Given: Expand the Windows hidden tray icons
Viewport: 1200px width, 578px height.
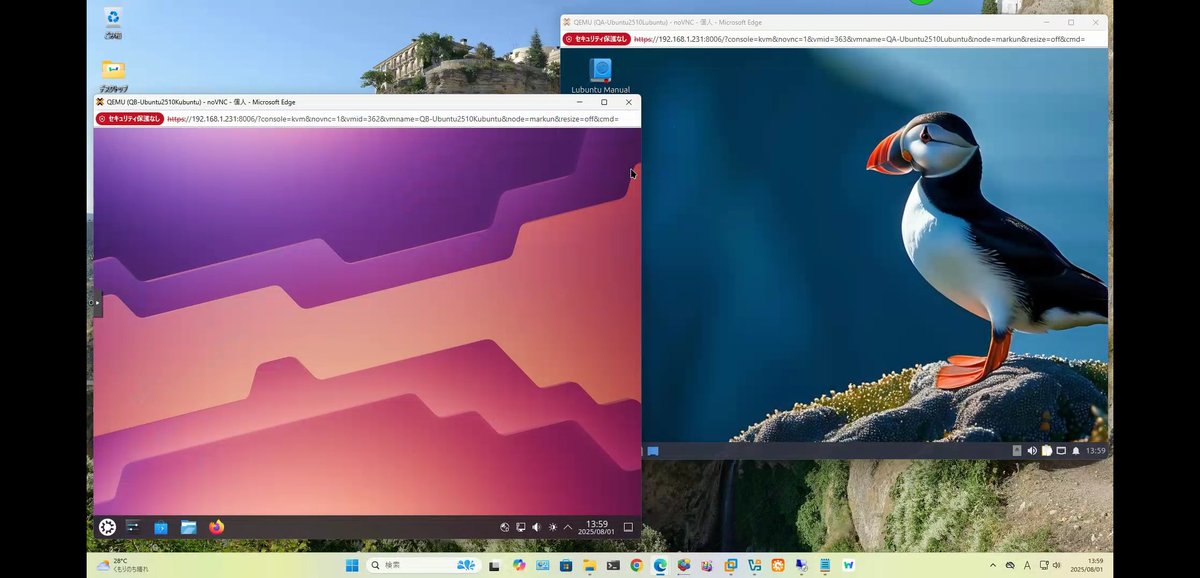Looking at the screenshot, I should [x=993, y=565].
